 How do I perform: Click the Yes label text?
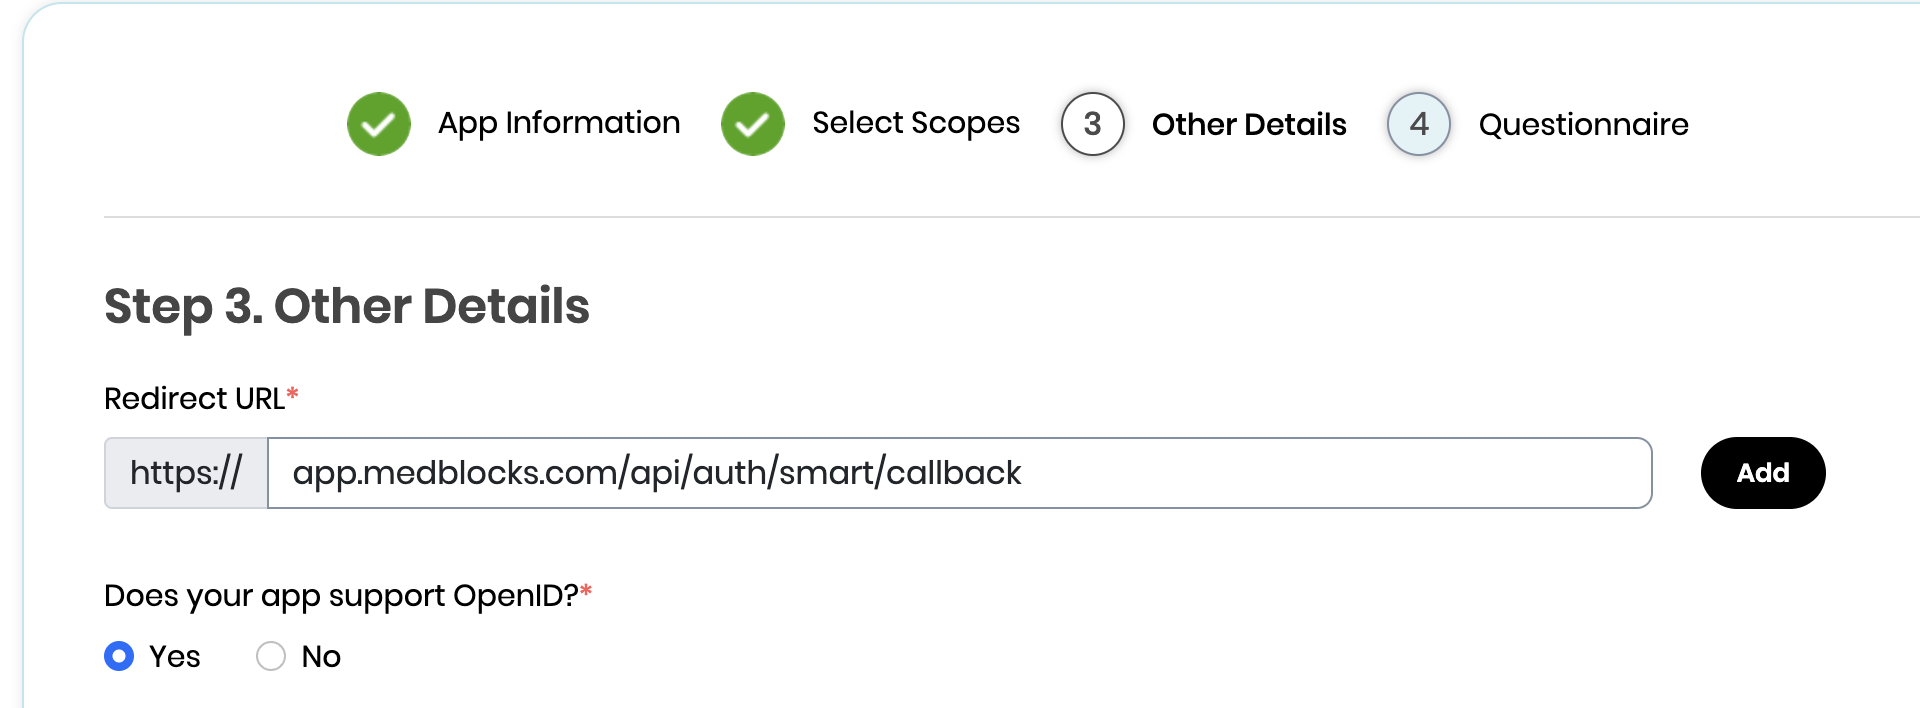click(175, 656)
